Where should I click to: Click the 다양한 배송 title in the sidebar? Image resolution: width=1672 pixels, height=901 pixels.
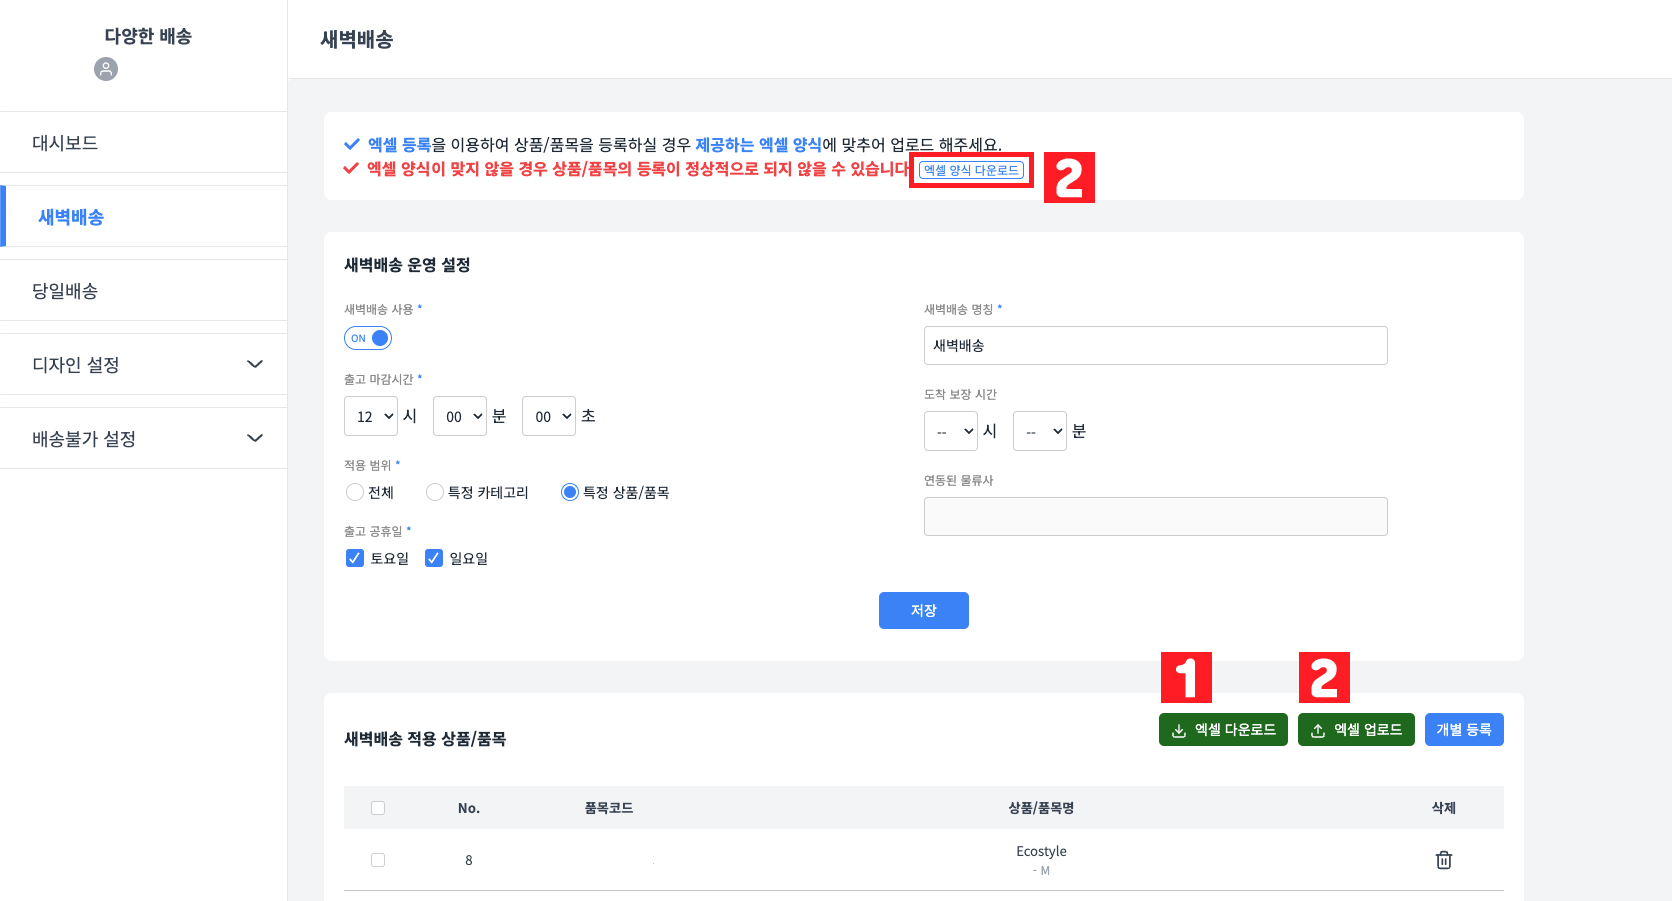148,36
